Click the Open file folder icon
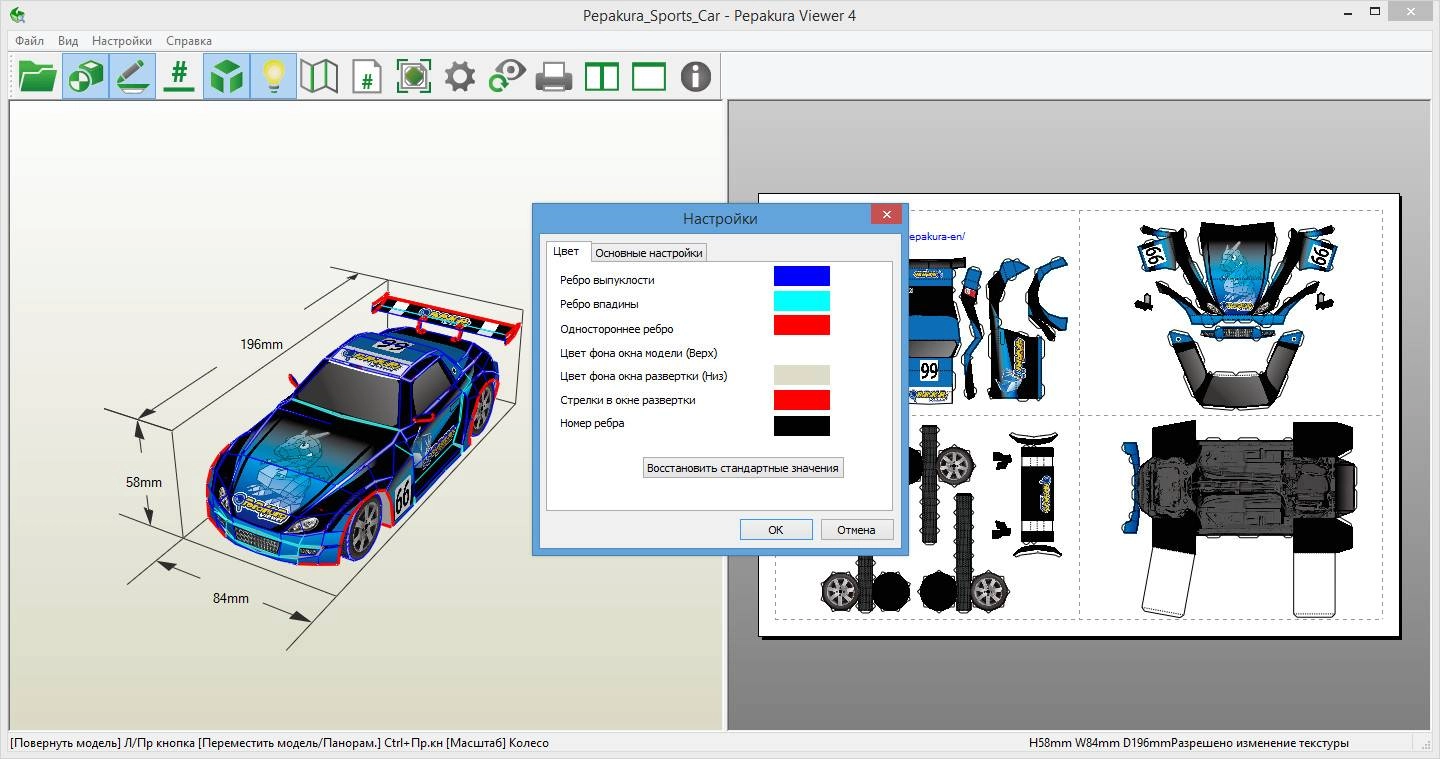 point(38,76)
